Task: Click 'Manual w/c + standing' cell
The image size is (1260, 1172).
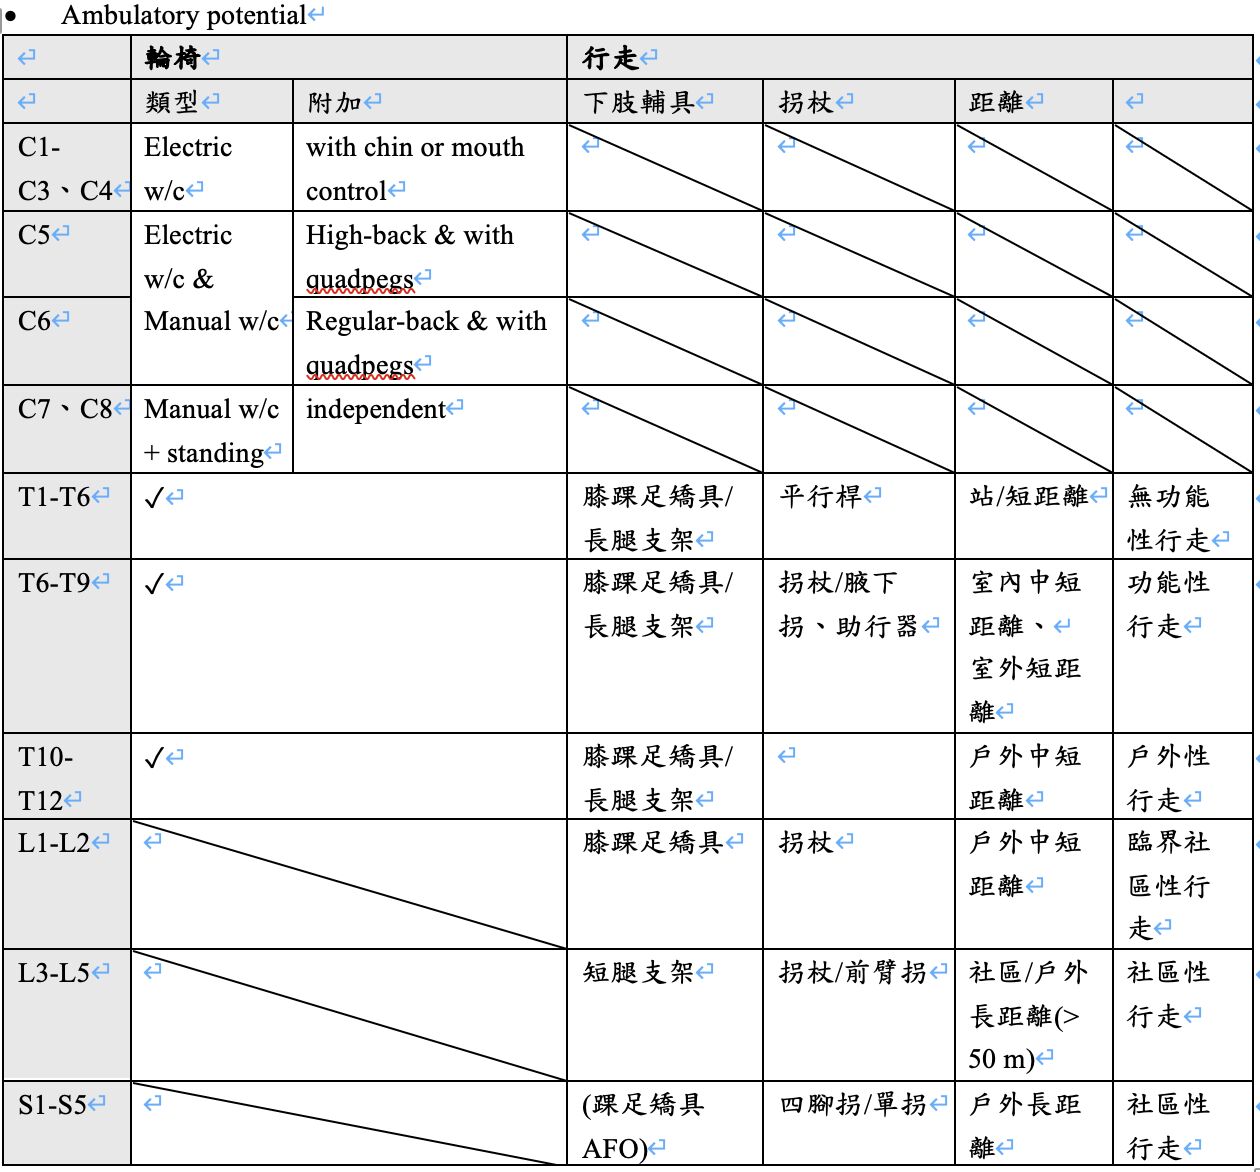Action: click(x=211, y=430)
